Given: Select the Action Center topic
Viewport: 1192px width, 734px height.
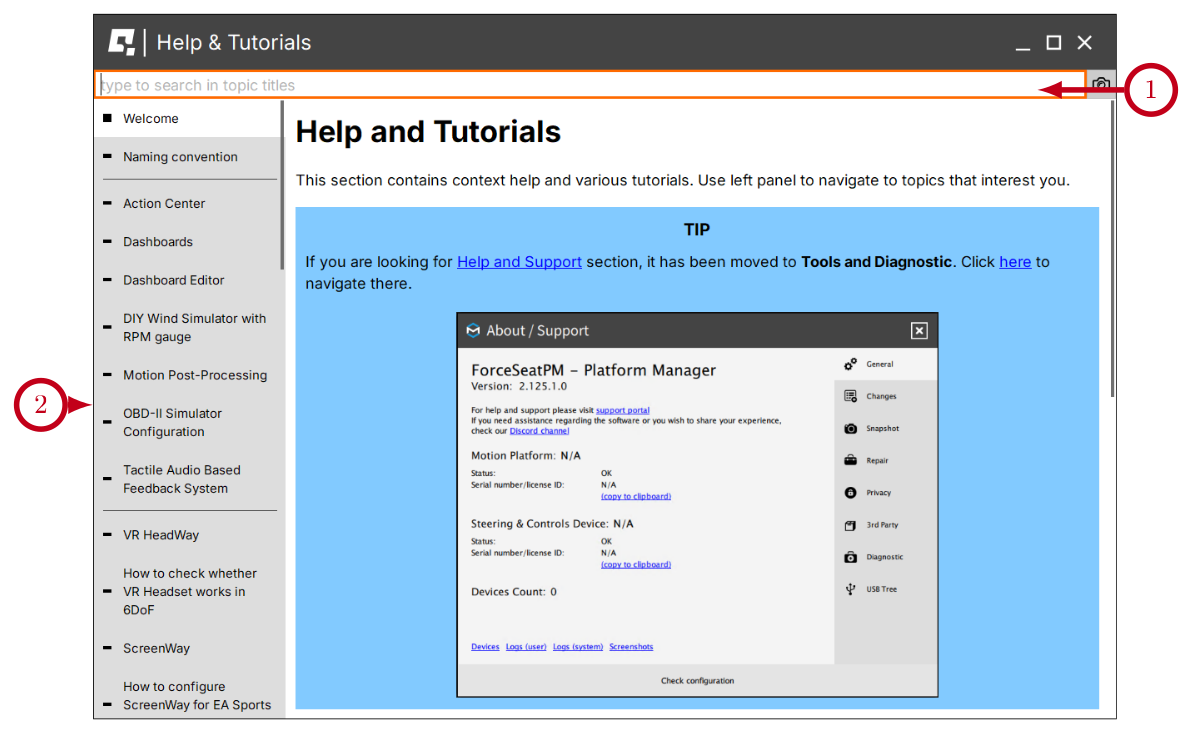Looking at the screenshot, I should [164, 203].
